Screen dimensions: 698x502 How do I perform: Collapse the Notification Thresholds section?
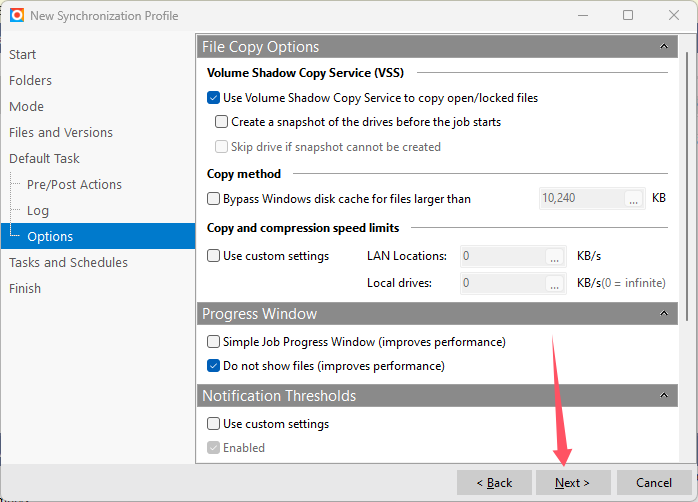[x=662, y=396]
